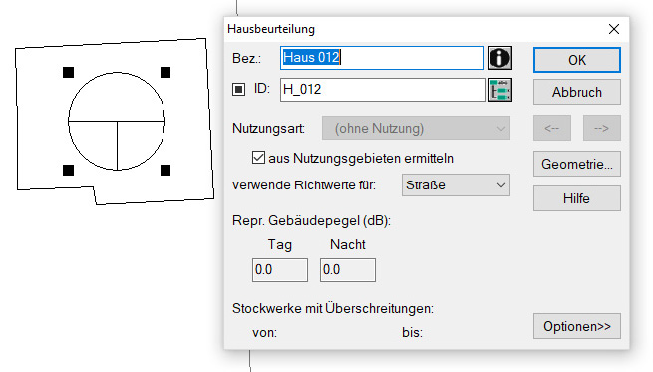Uncheck 'aus Nutzungsgebieten ermitteln'
This screenshot has height=372, width=653.
[x=258, y=158]
